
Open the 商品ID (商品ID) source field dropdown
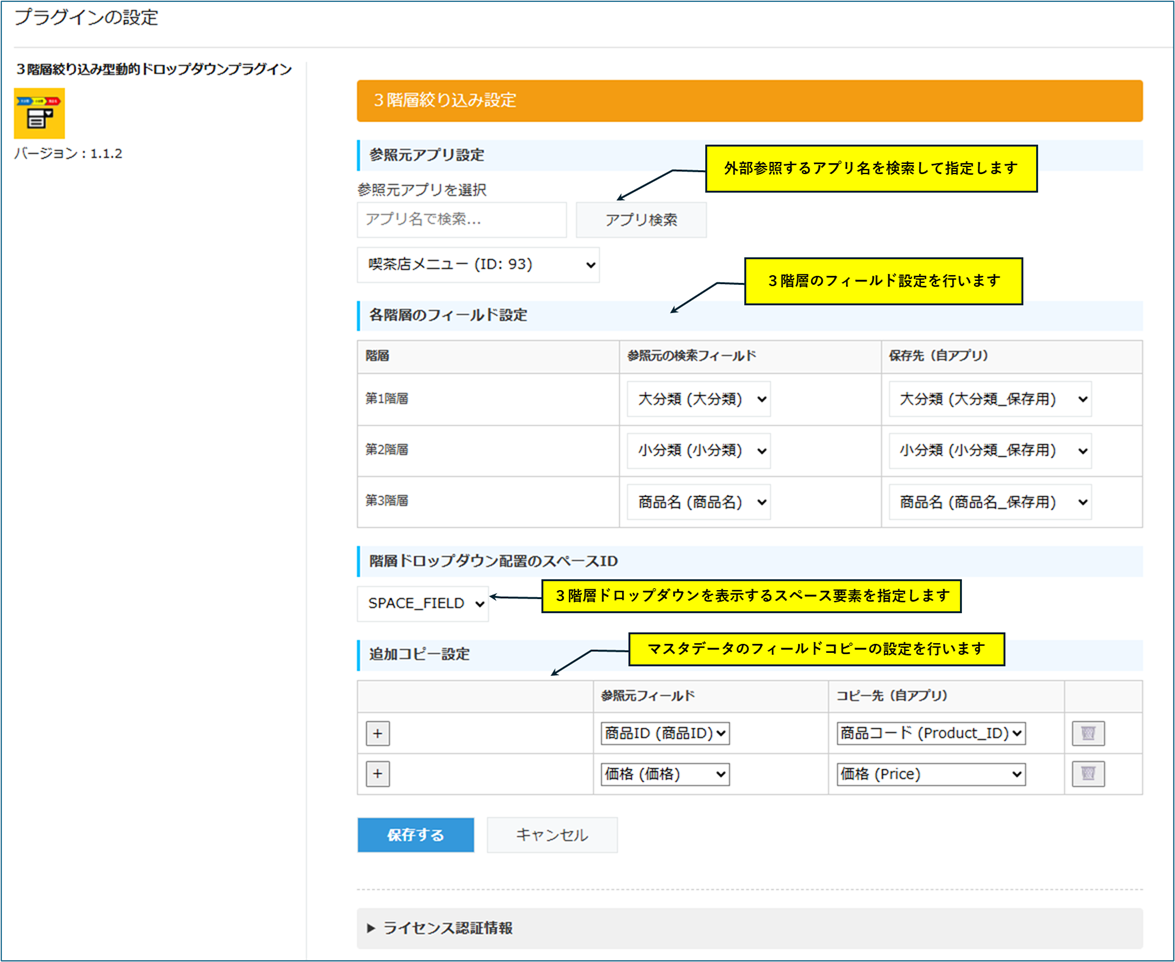(x=664, y=733)
